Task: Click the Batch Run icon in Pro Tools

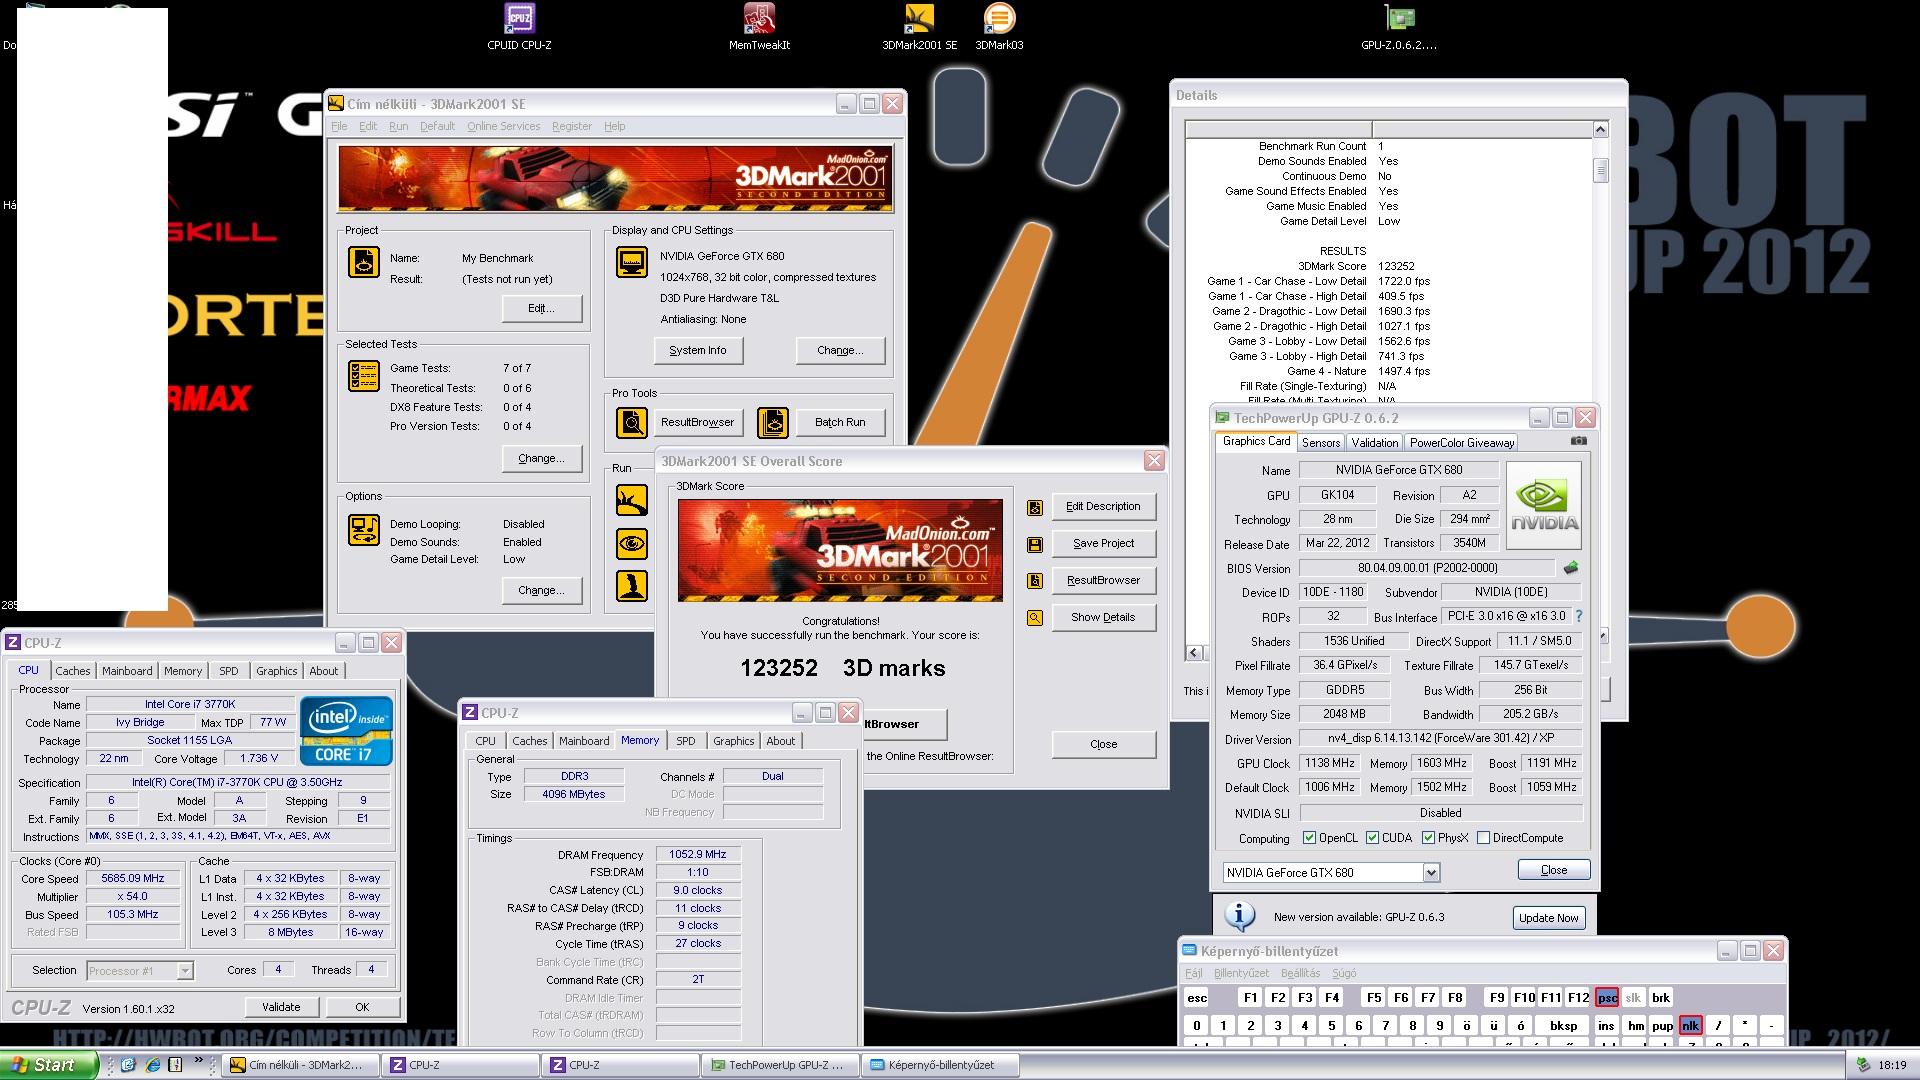Action: [772, 423]
